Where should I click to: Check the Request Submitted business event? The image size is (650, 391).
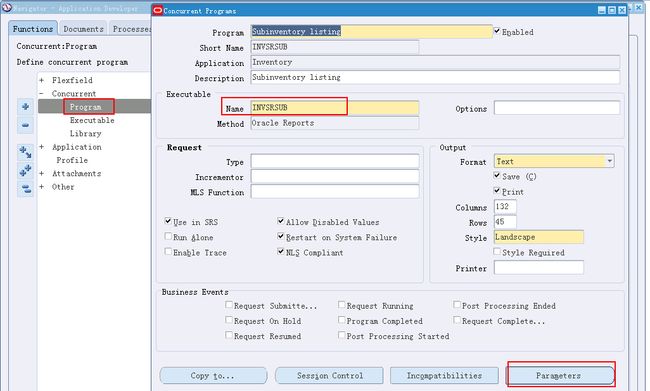click(228, 305)
